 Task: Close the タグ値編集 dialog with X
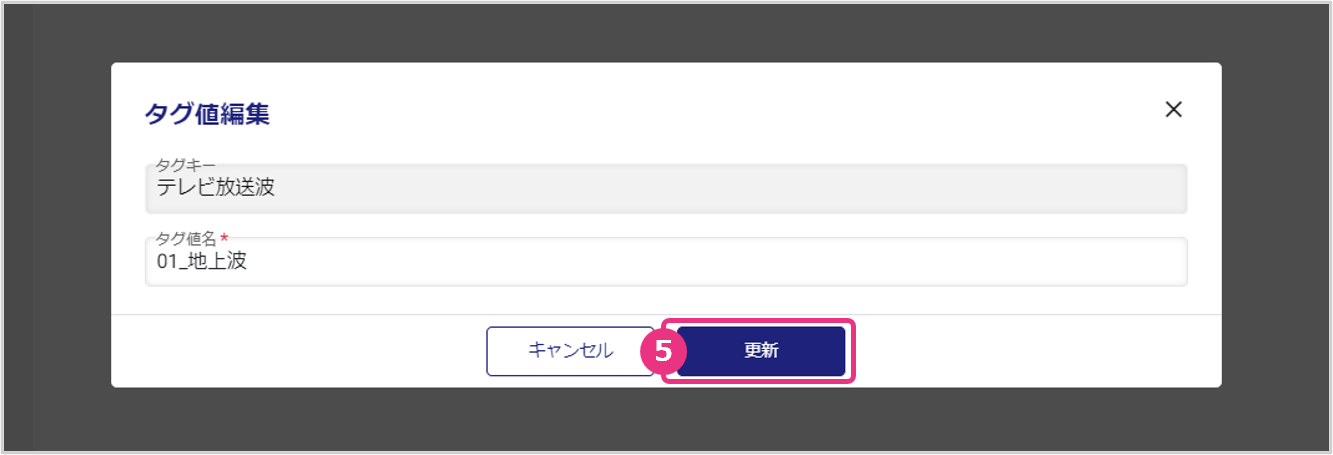click(x=1174, y=110)
